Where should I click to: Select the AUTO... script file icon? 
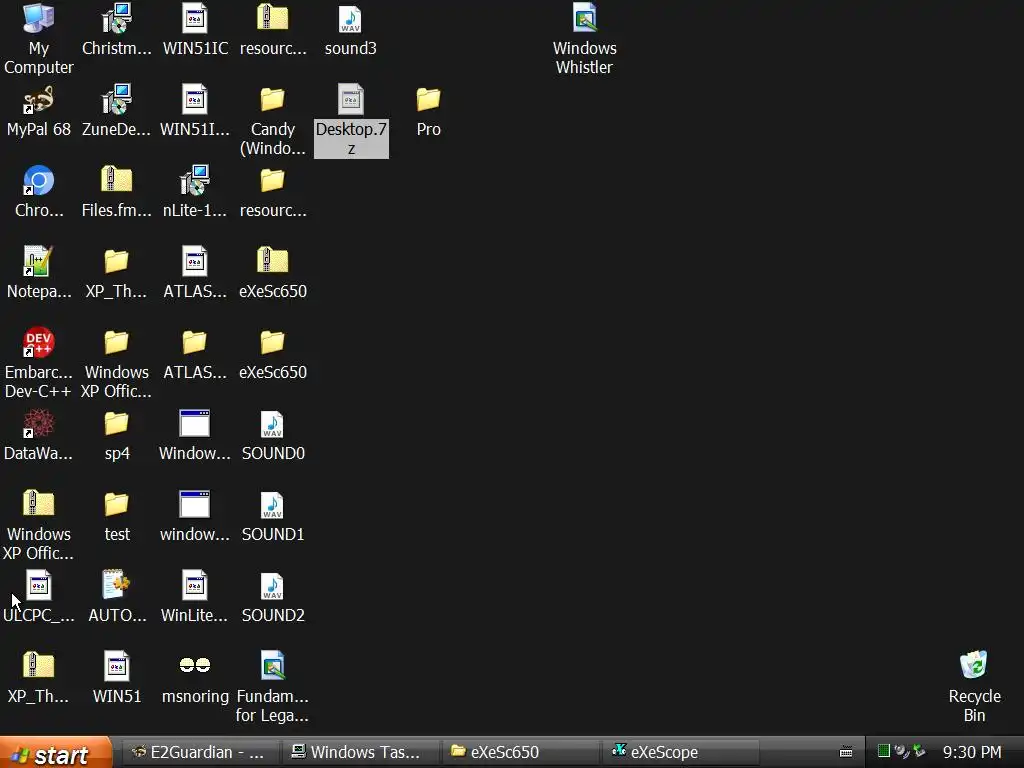pyautogui.click(x=117, y=586)
